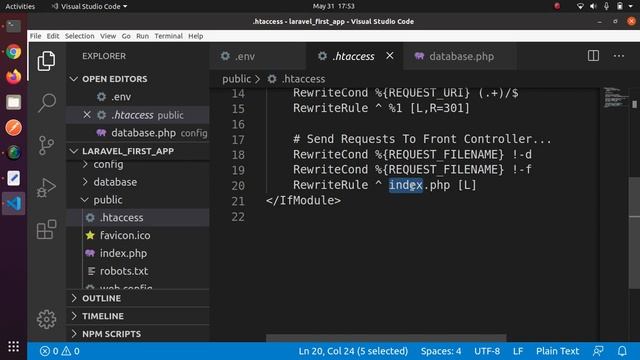Open notifications bell in status bar
Image resolution: width=640 pixels, height=360 pixels.
pyautogui.click(x=622, y=351)
